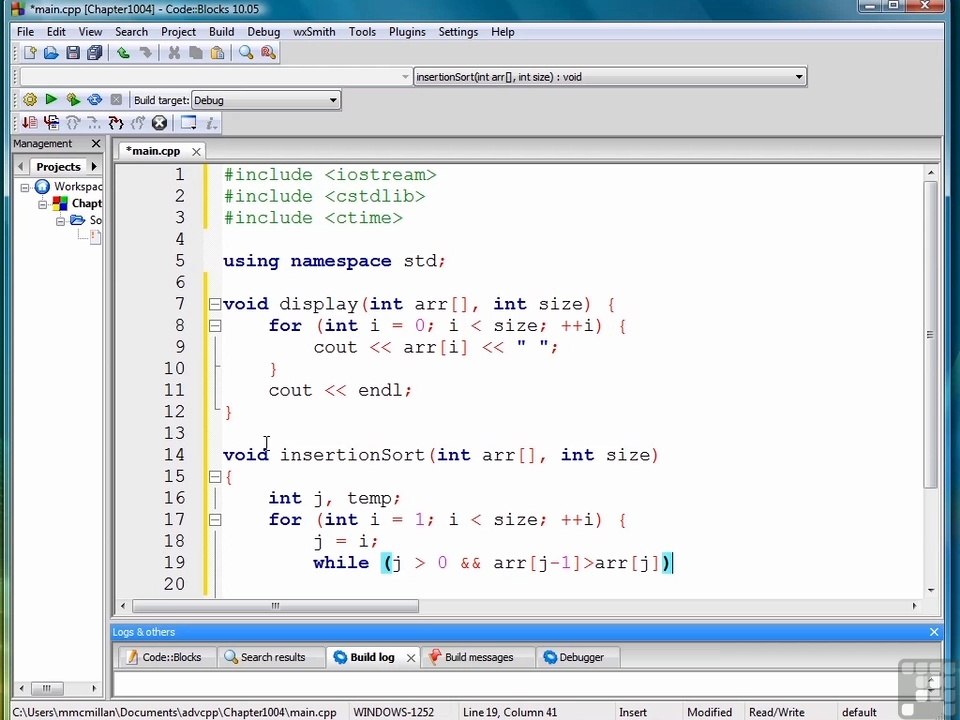Click the editor scrollbar down arrow
This screenshot has width=960, height=720.
(931, 590)
